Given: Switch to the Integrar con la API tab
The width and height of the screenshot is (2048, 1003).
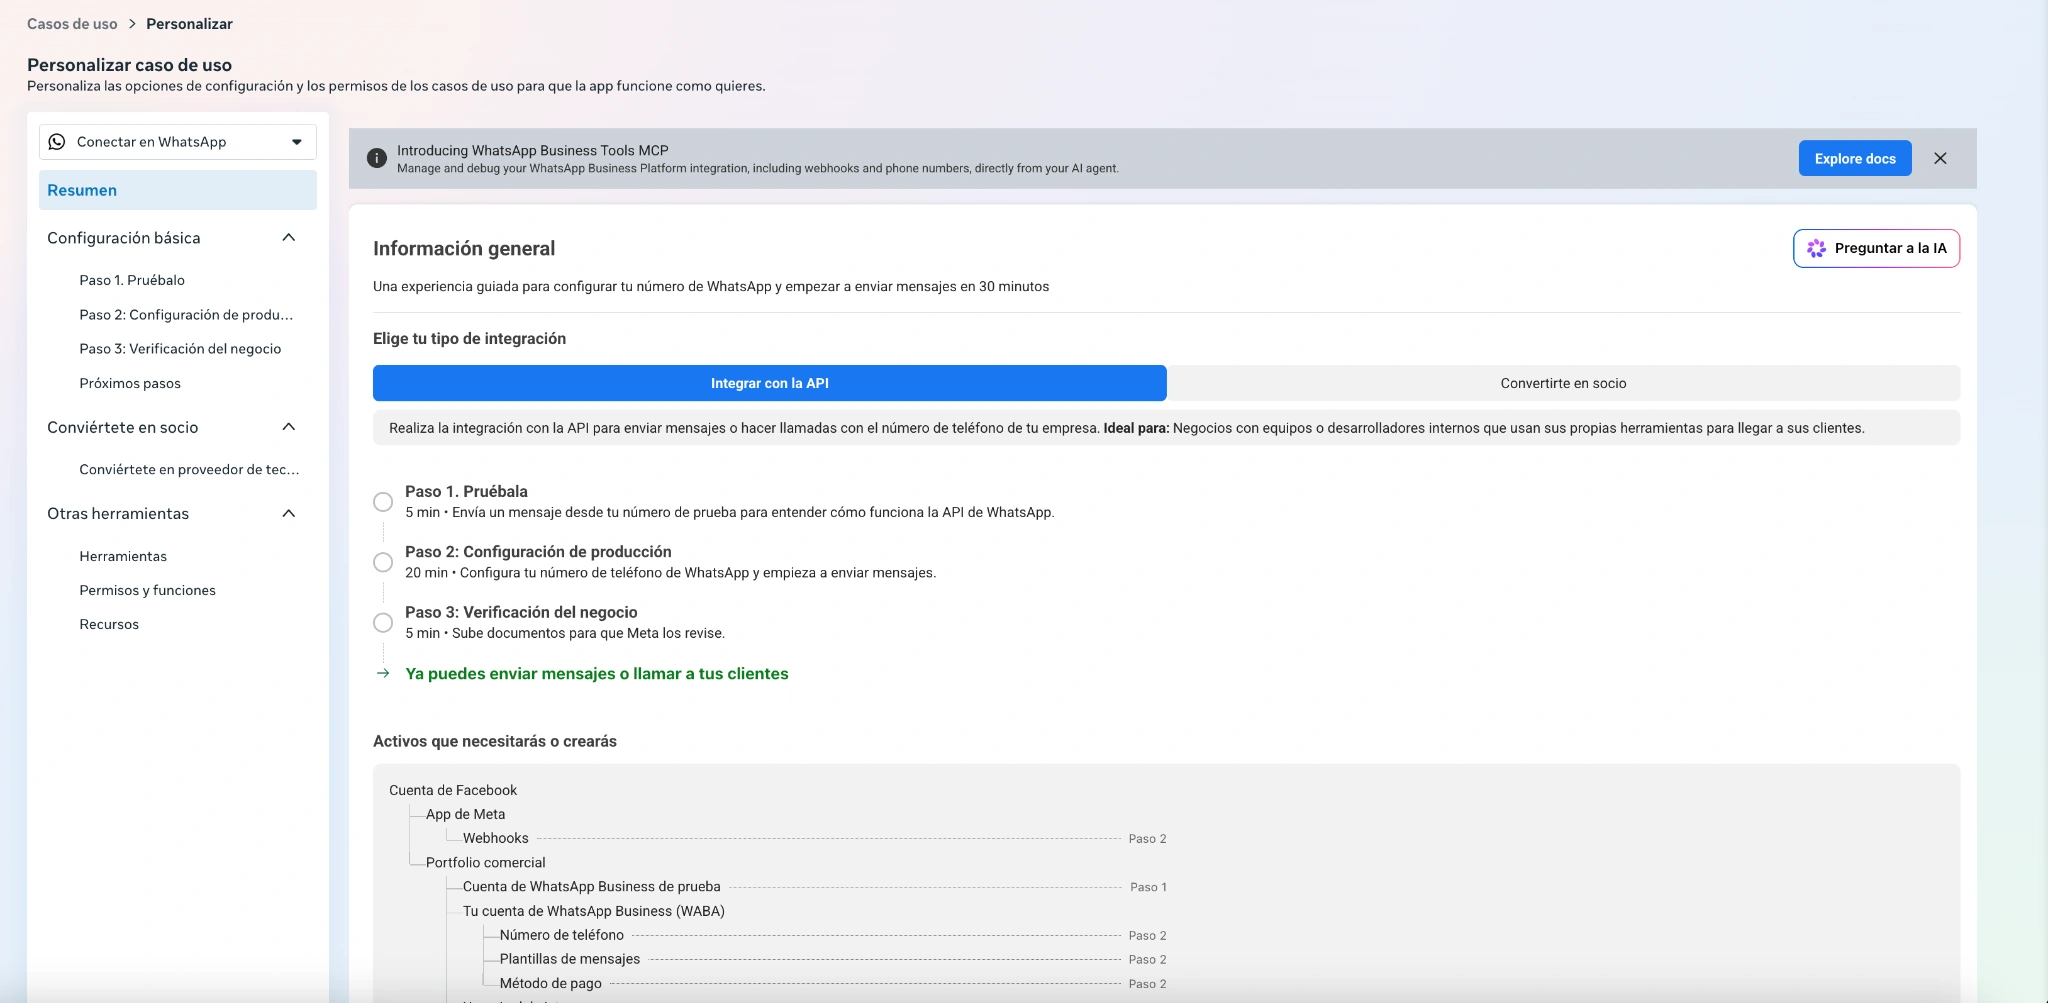Looking at the screenshot, I should pyautogui.click(x=770, y=383).
